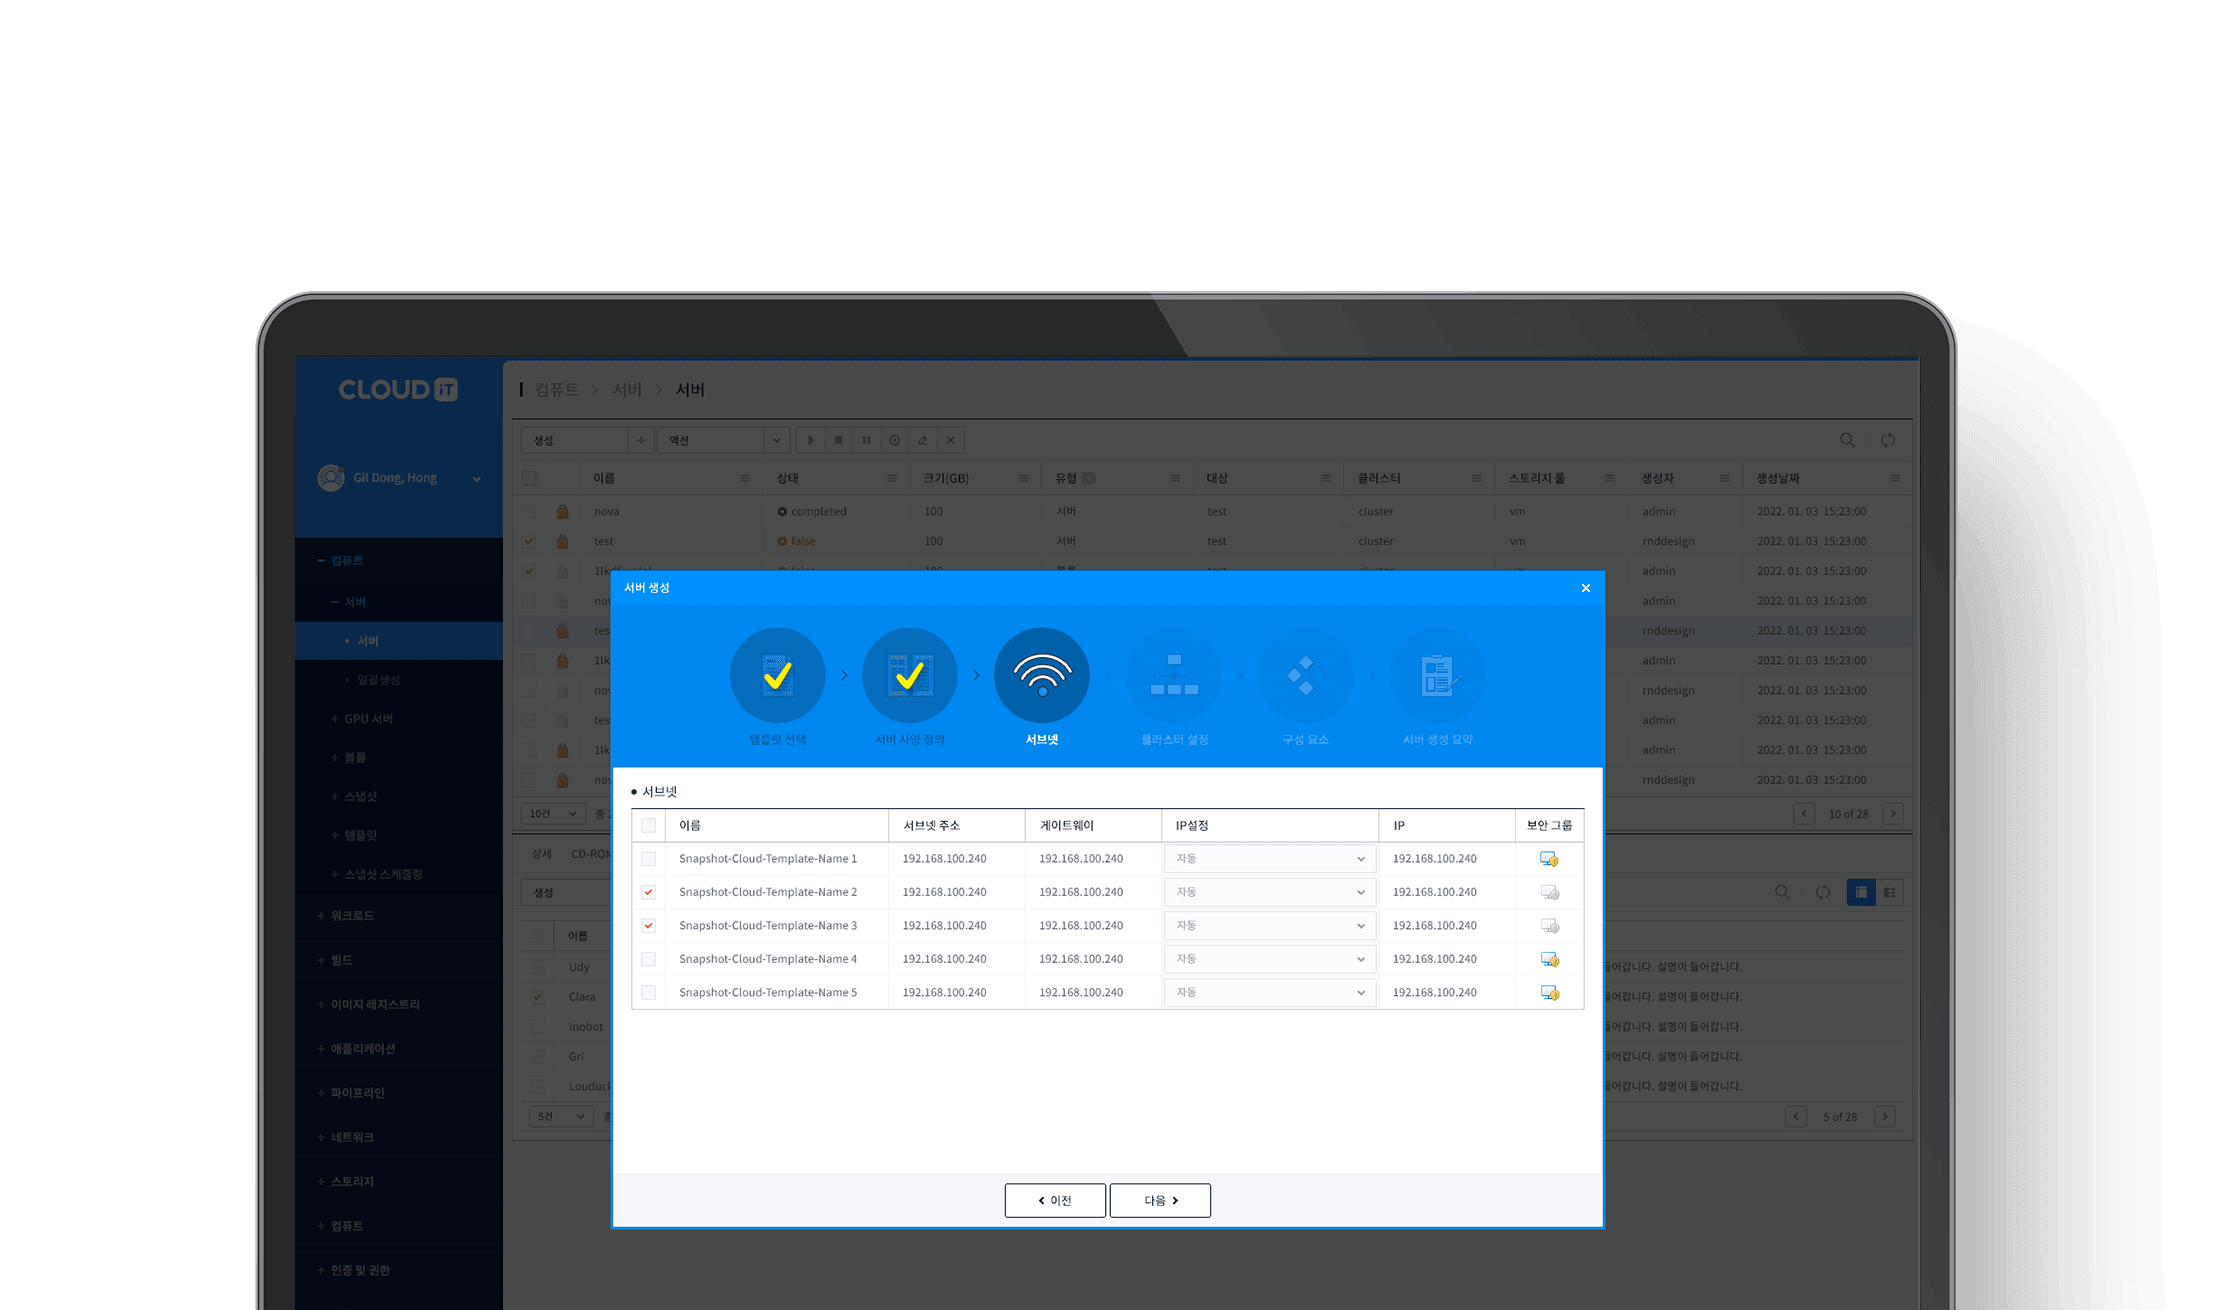Viewport: 2220px width, 1310px height.
Task: Toggle the nova server row checkbox
Action: (x=529, y=511)
